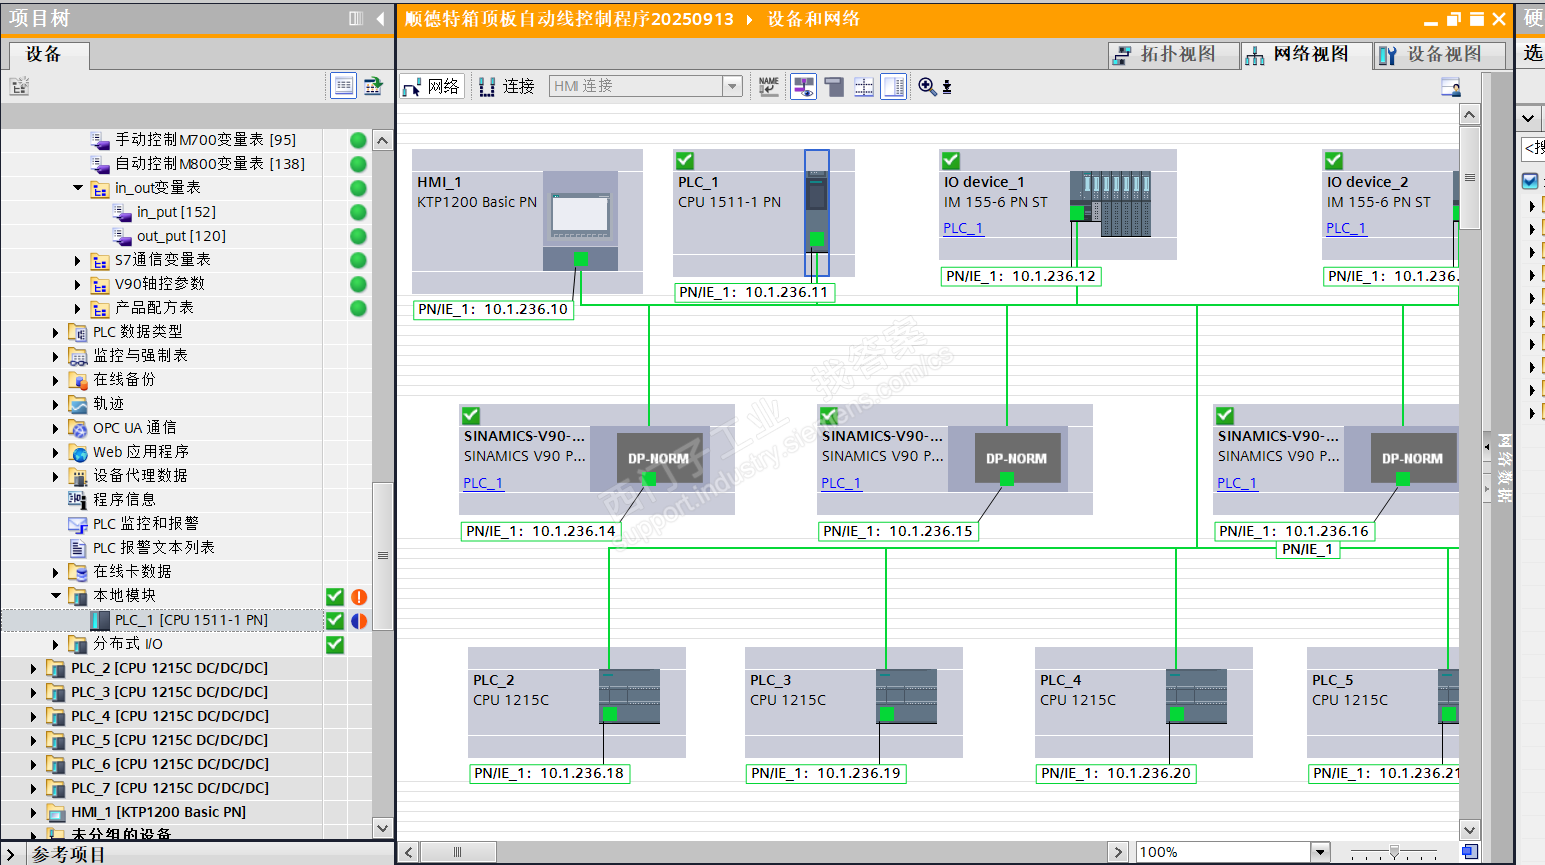Toggle the side table split-view toolbar icon
Screen dimensions: 1545x865
pos(894,87)
